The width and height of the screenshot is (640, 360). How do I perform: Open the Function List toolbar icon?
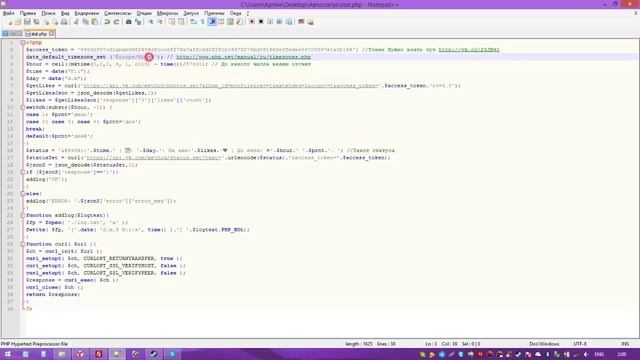(x=239, y=22)
